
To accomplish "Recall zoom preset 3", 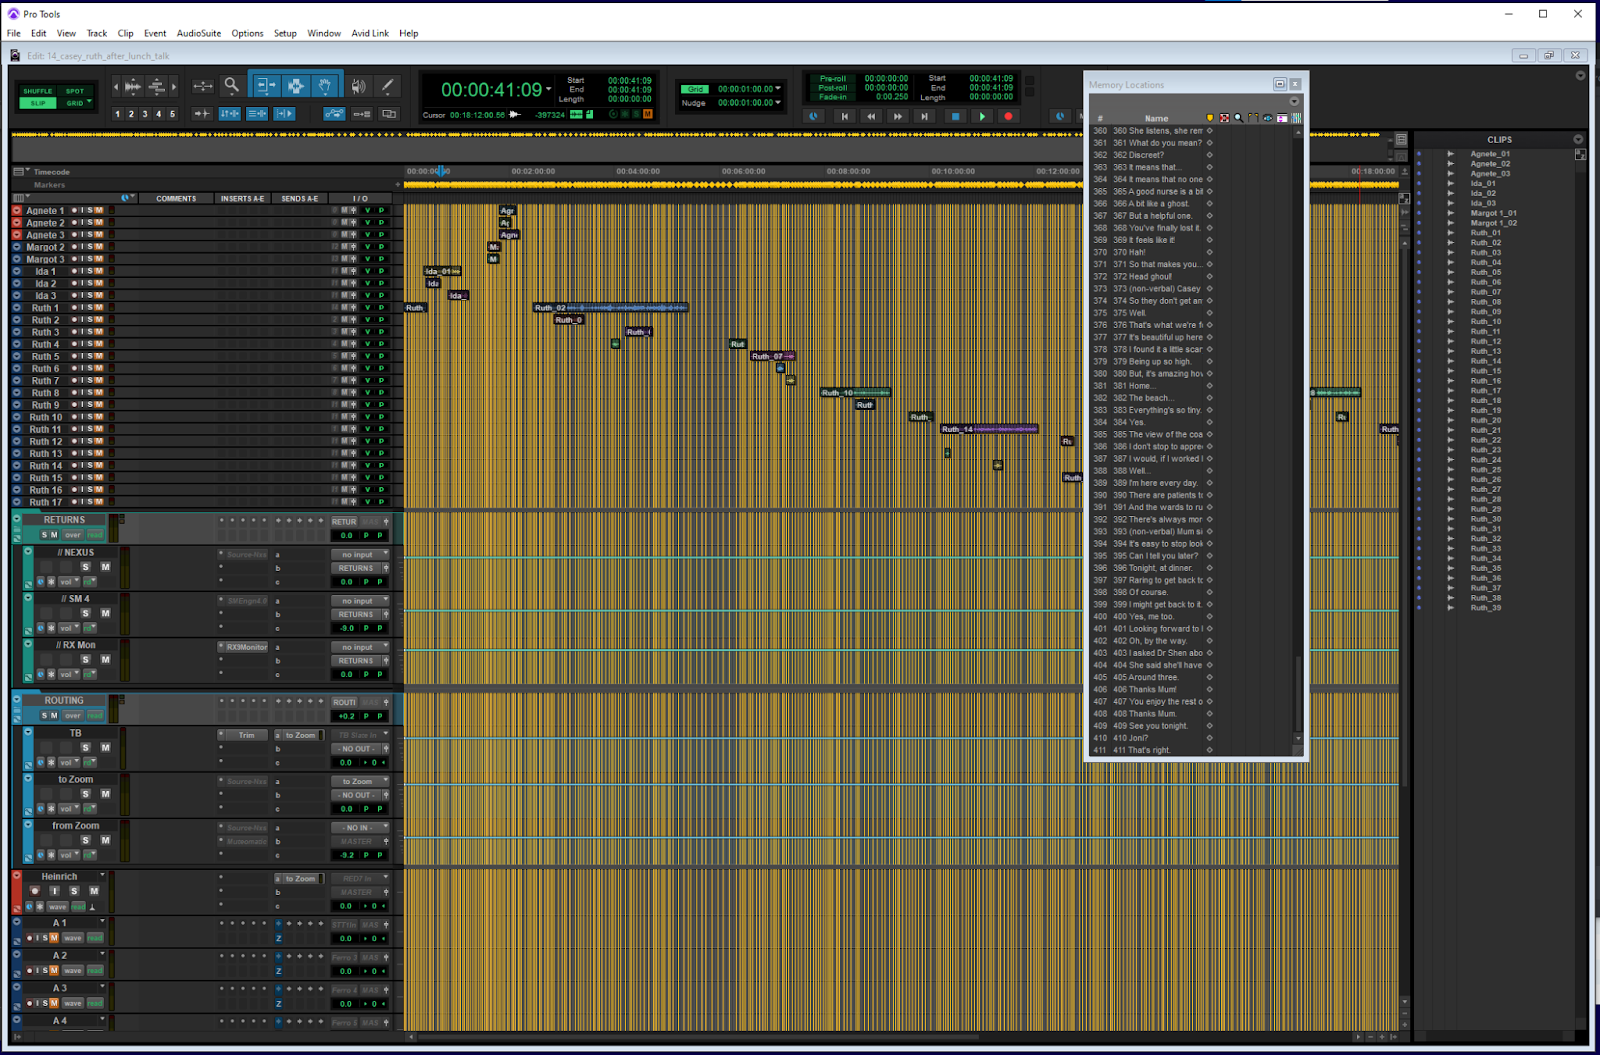I will point(145,114).
